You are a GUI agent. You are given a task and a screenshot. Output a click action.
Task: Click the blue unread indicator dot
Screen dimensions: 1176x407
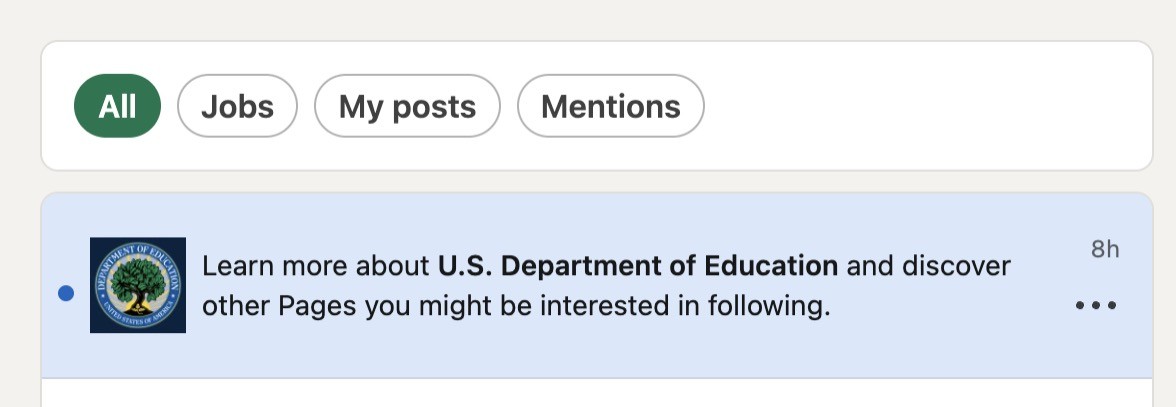(66, 293)
